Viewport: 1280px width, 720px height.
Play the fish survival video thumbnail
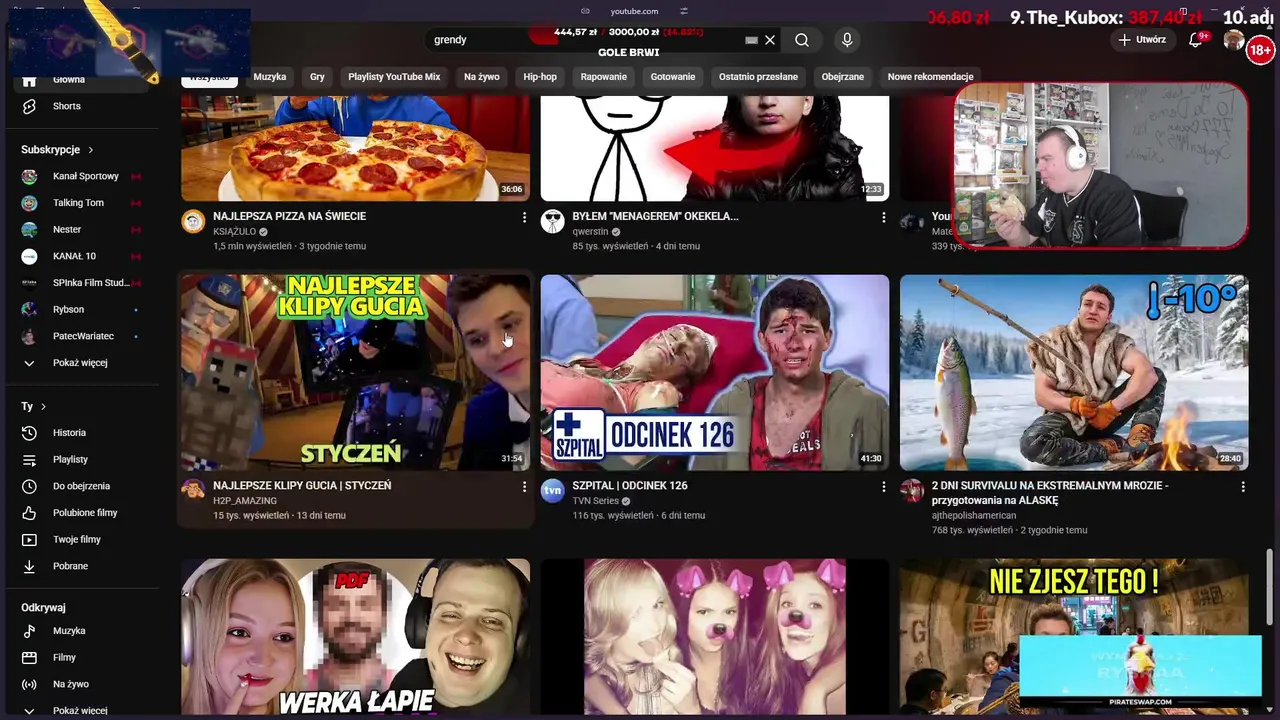1074,373
